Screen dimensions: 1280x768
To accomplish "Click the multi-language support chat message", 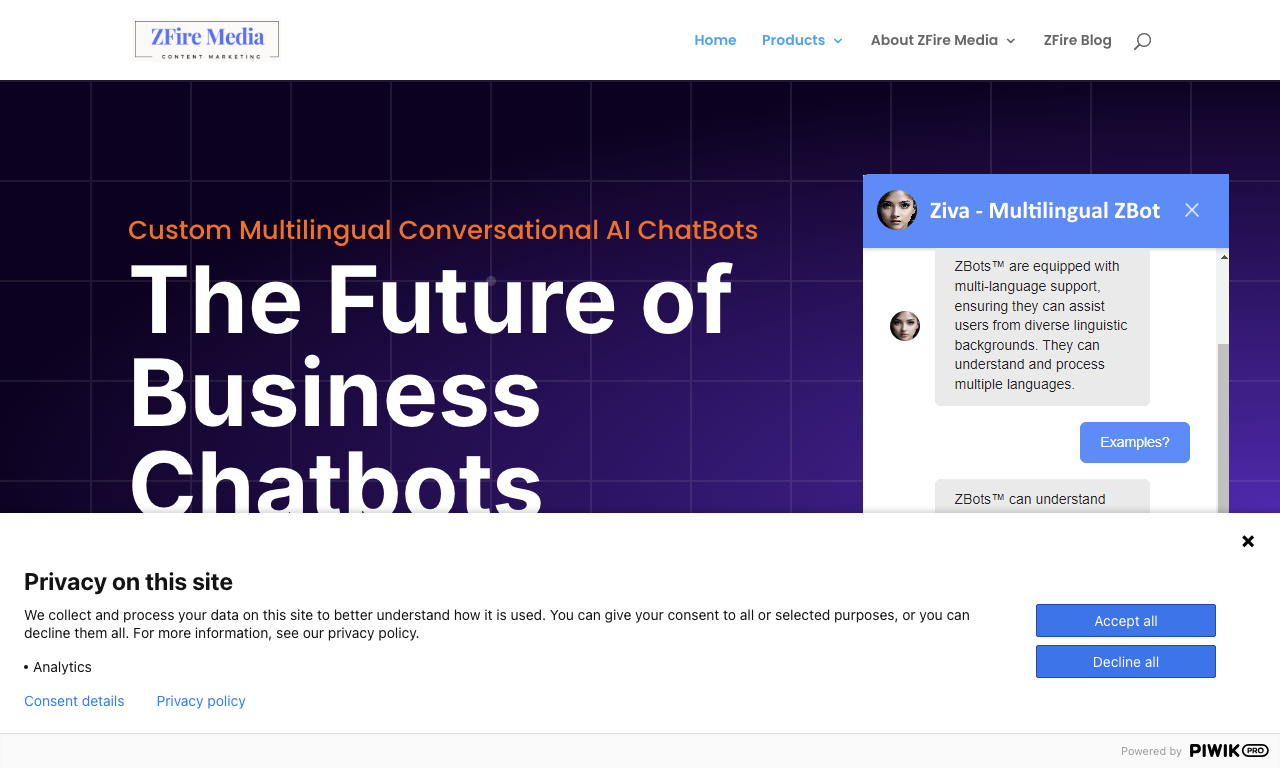I will pos(1042,326).
